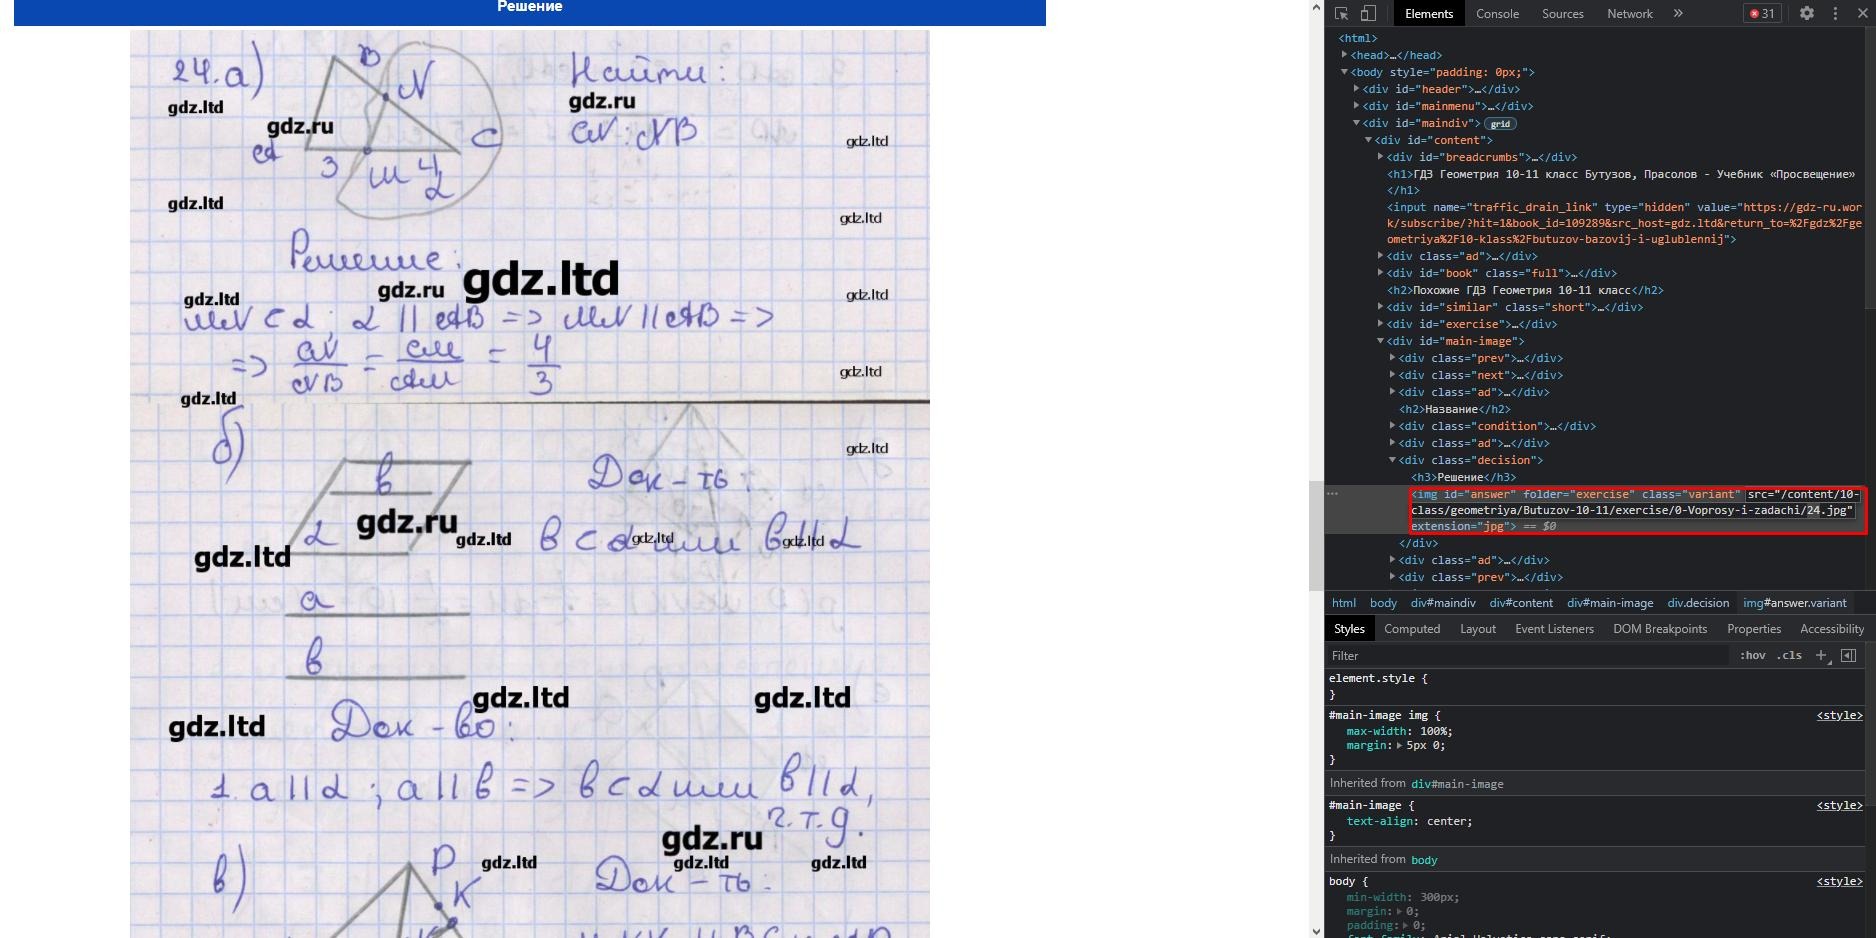Toggle the device toolbar icon
1876x938 pixels.
point(1368,14)
